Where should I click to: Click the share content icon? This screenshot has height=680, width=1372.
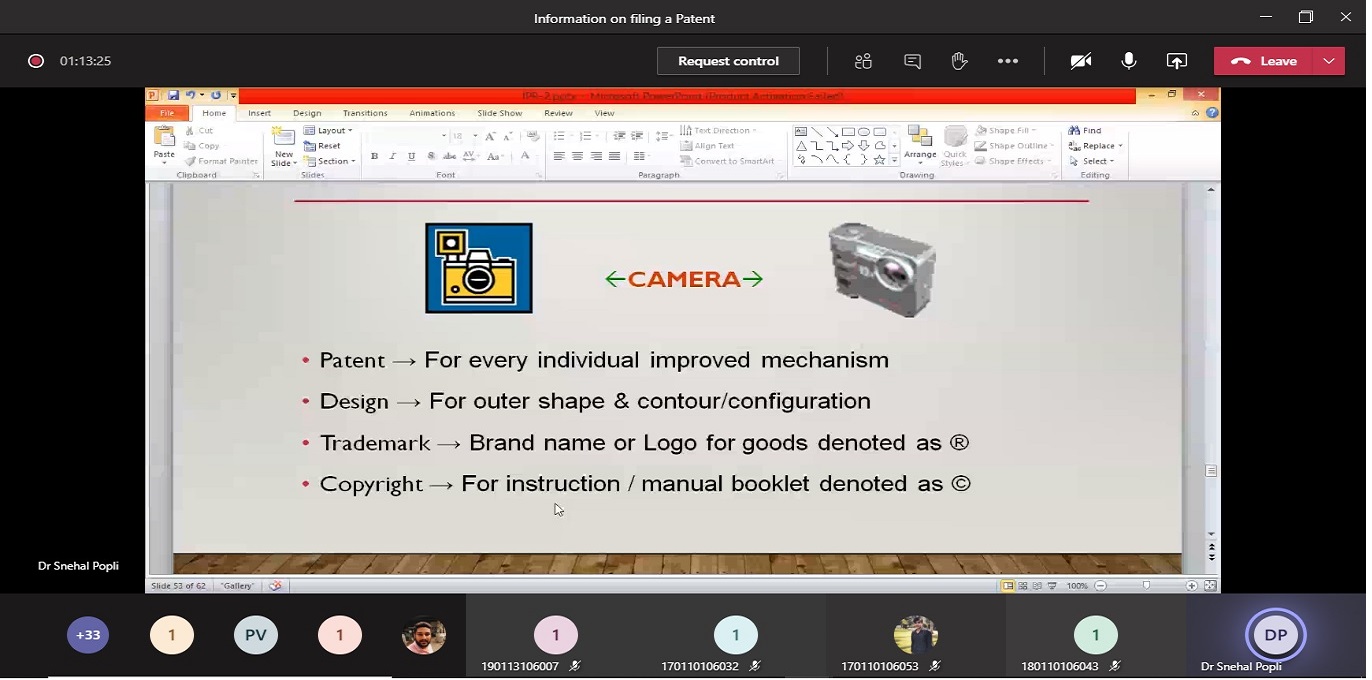(x=1177, y=61)
